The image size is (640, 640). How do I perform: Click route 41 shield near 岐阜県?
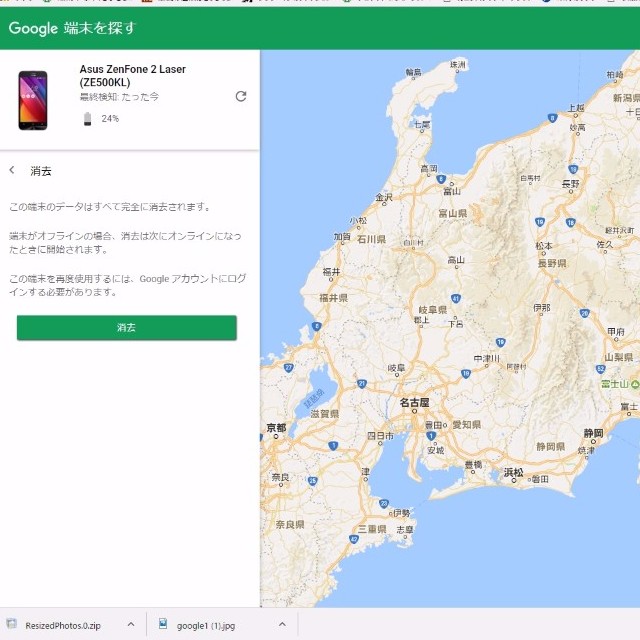click(456, 298)
